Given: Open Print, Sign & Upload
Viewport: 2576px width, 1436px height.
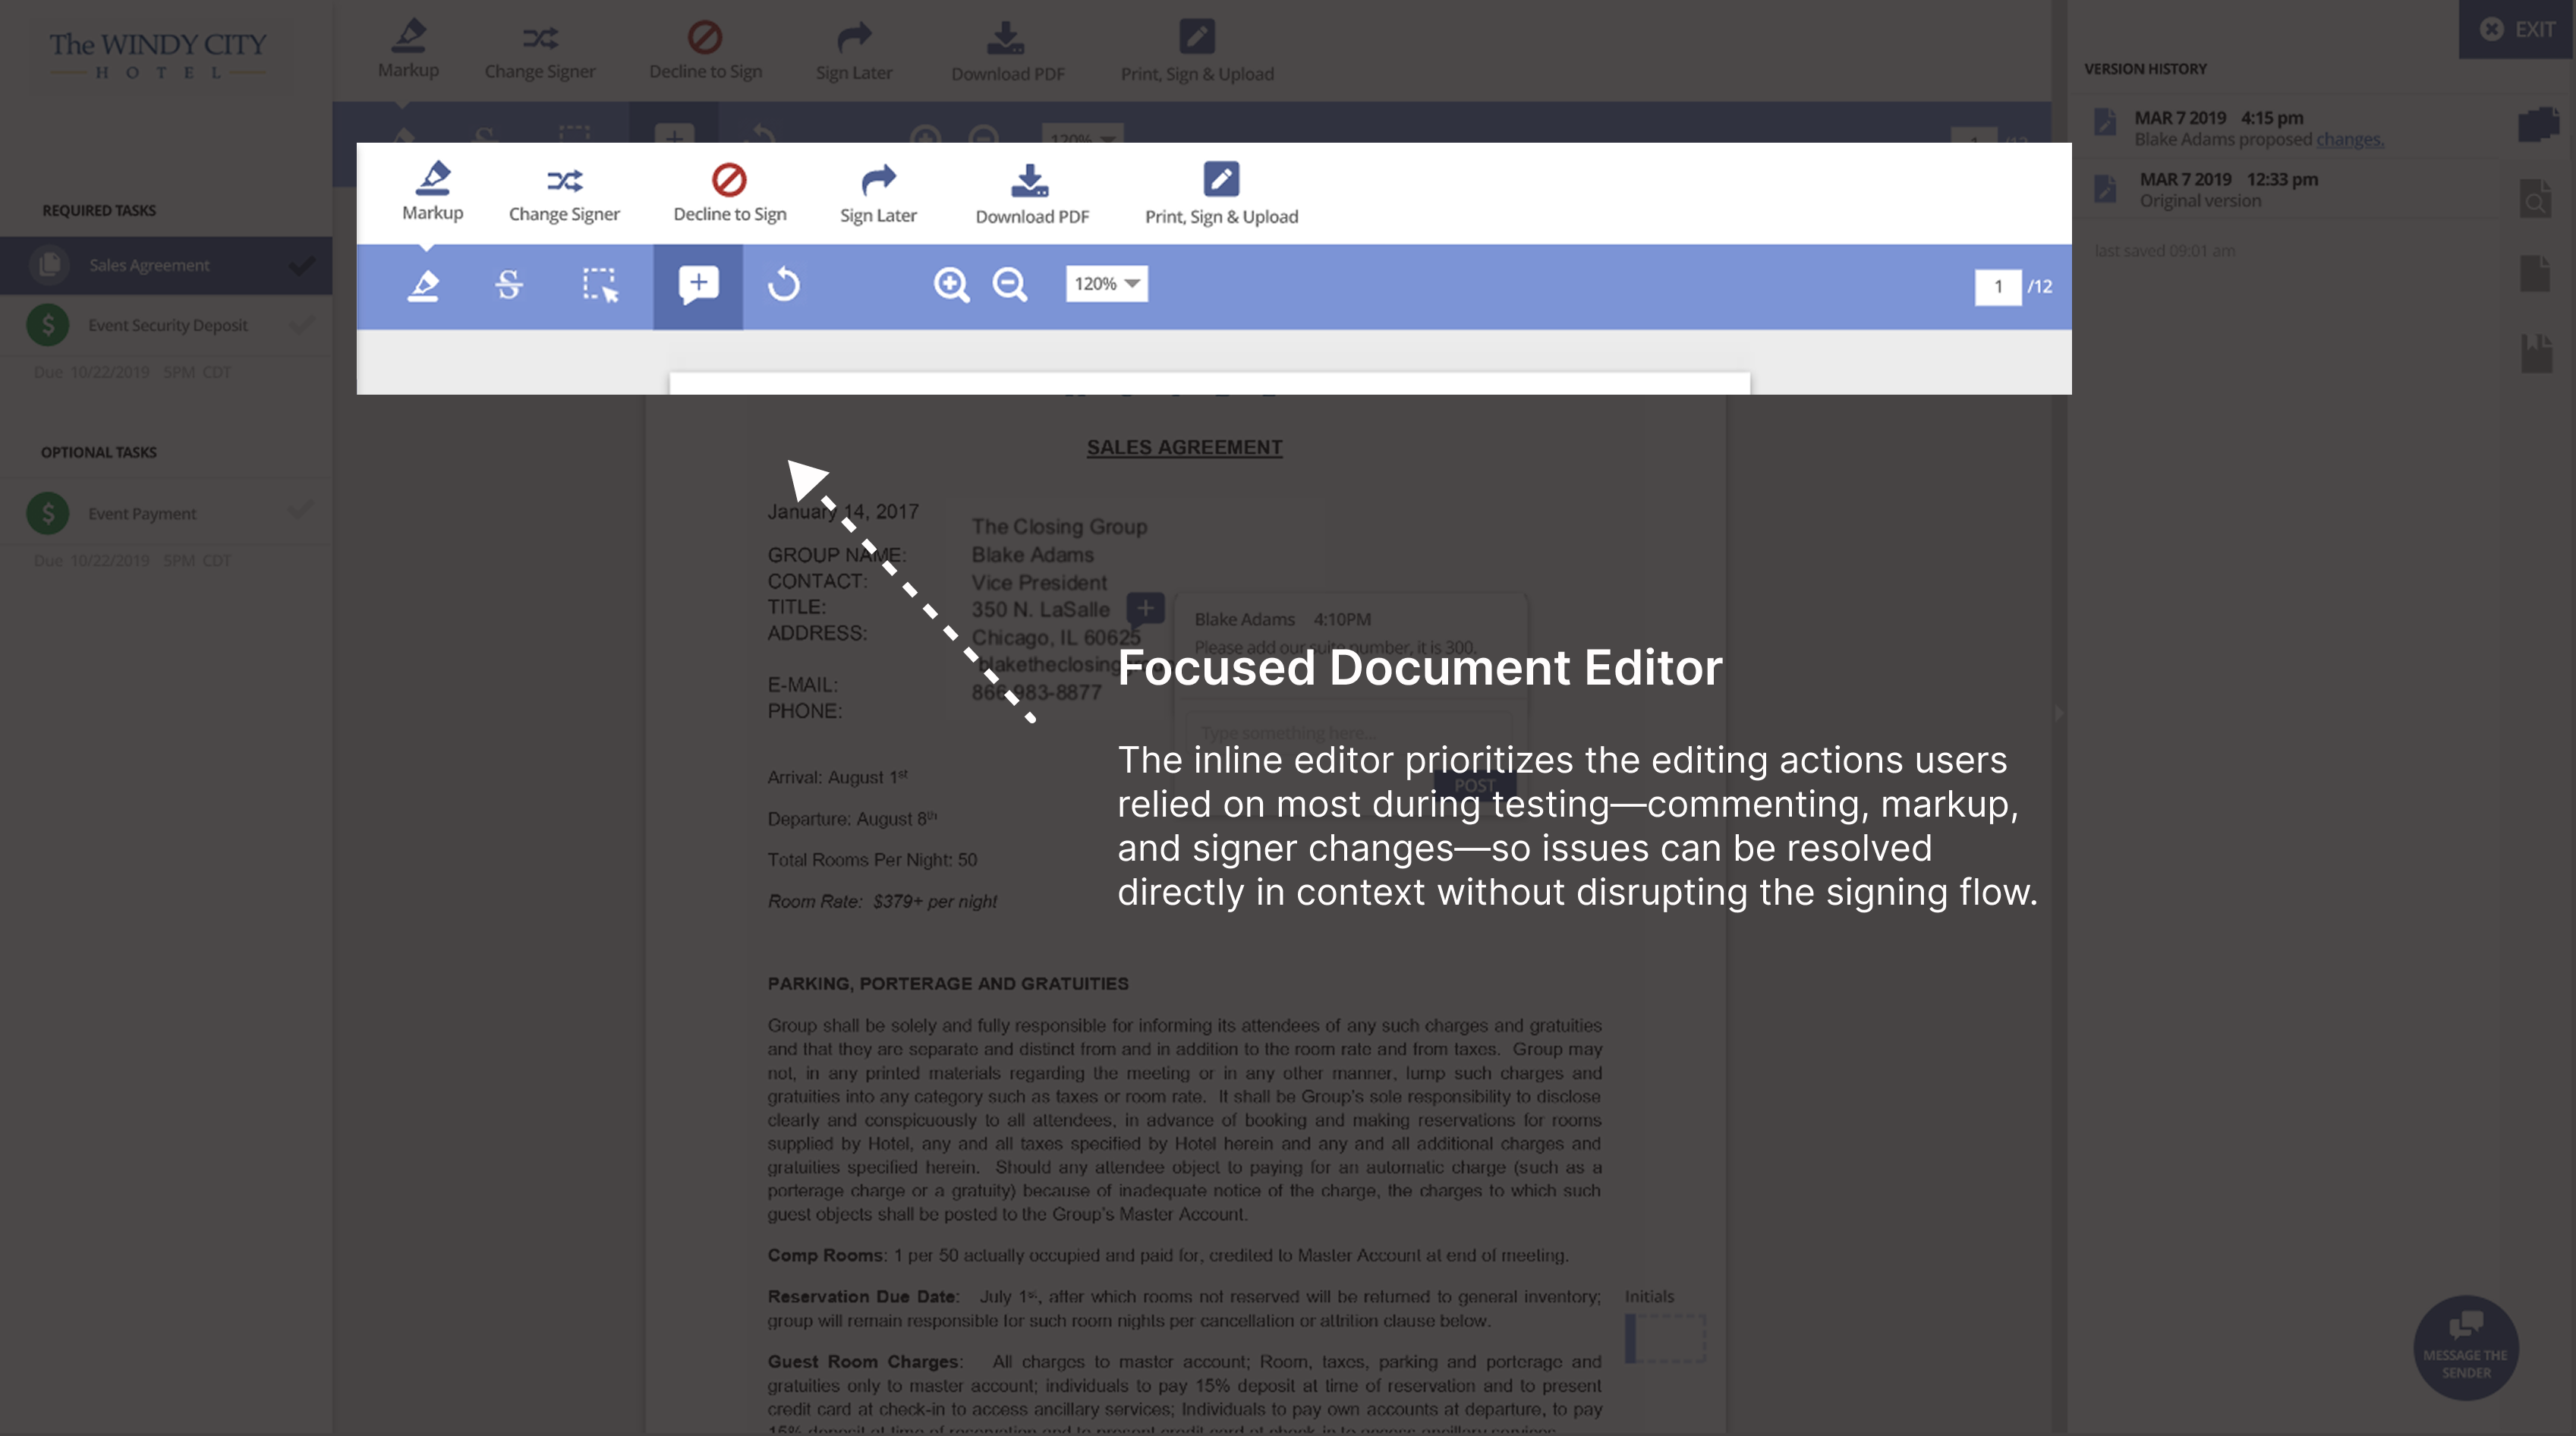Looking at the screenshot, I should (x=1221, y=192).
